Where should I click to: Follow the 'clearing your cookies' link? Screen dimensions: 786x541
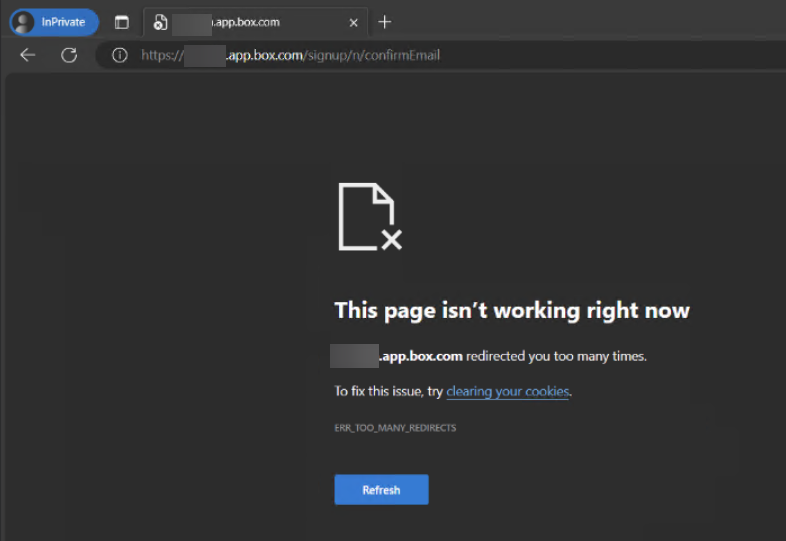click(x=508, y=391)
